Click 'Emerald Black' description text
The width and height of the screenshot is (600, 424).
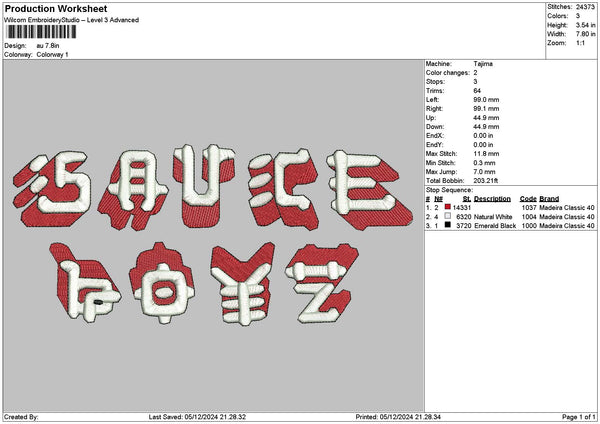(495, 226)
